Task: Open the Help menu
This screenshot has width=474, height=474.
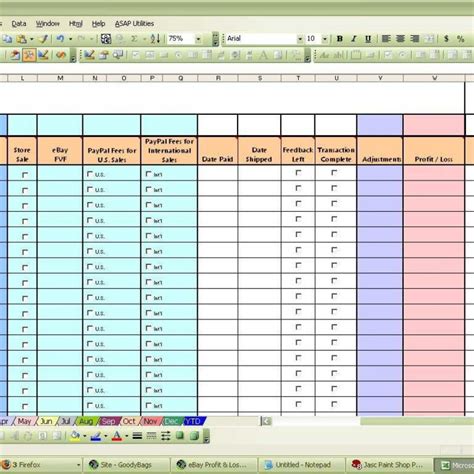Action: (x=98, y=24)
